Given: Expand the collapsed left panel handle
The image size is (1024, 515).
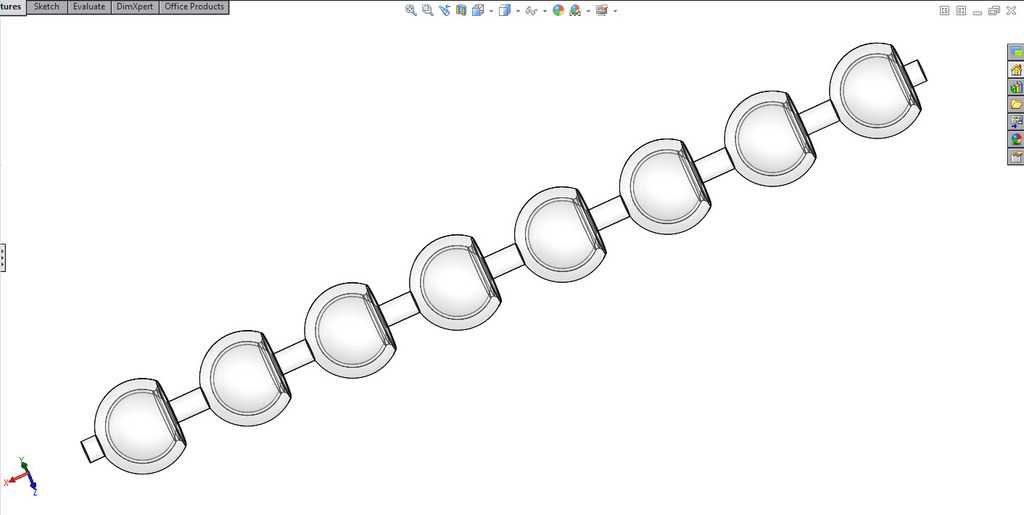Looking at the screenshot, I should pos(3,256).
